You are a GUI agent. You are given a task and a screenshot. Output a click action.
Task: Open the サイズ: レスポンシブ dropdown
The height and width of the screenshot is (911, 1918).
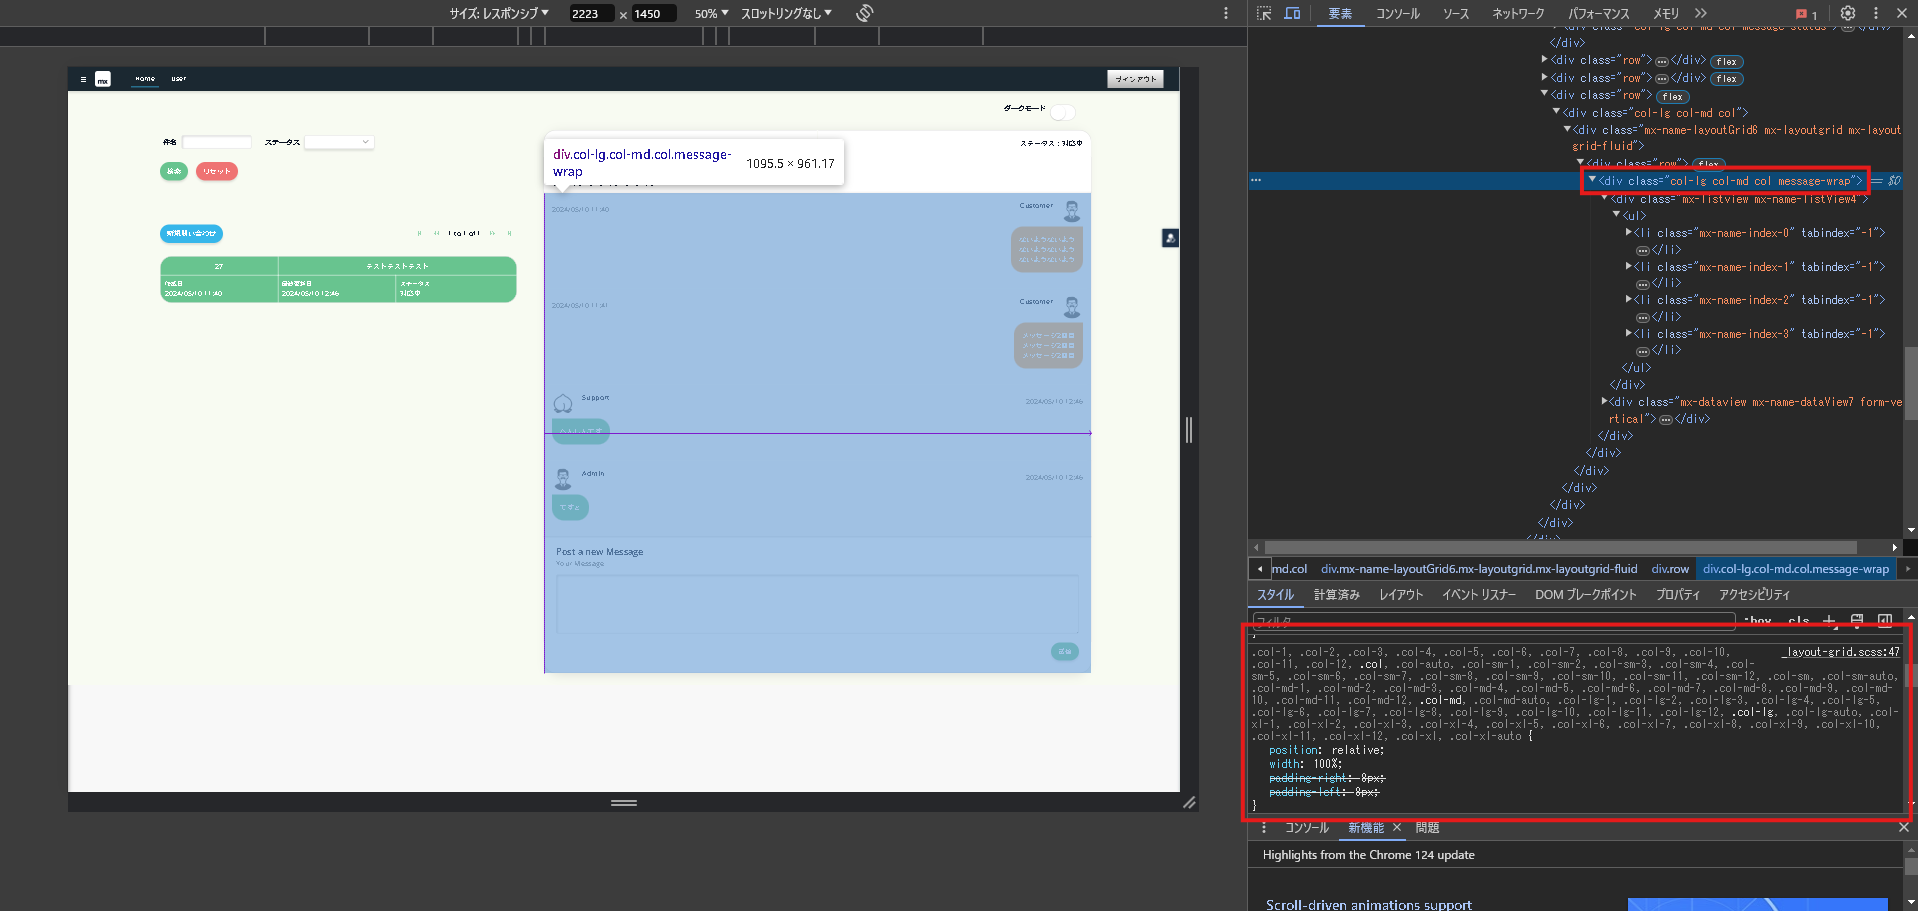(x=497, y=13)
